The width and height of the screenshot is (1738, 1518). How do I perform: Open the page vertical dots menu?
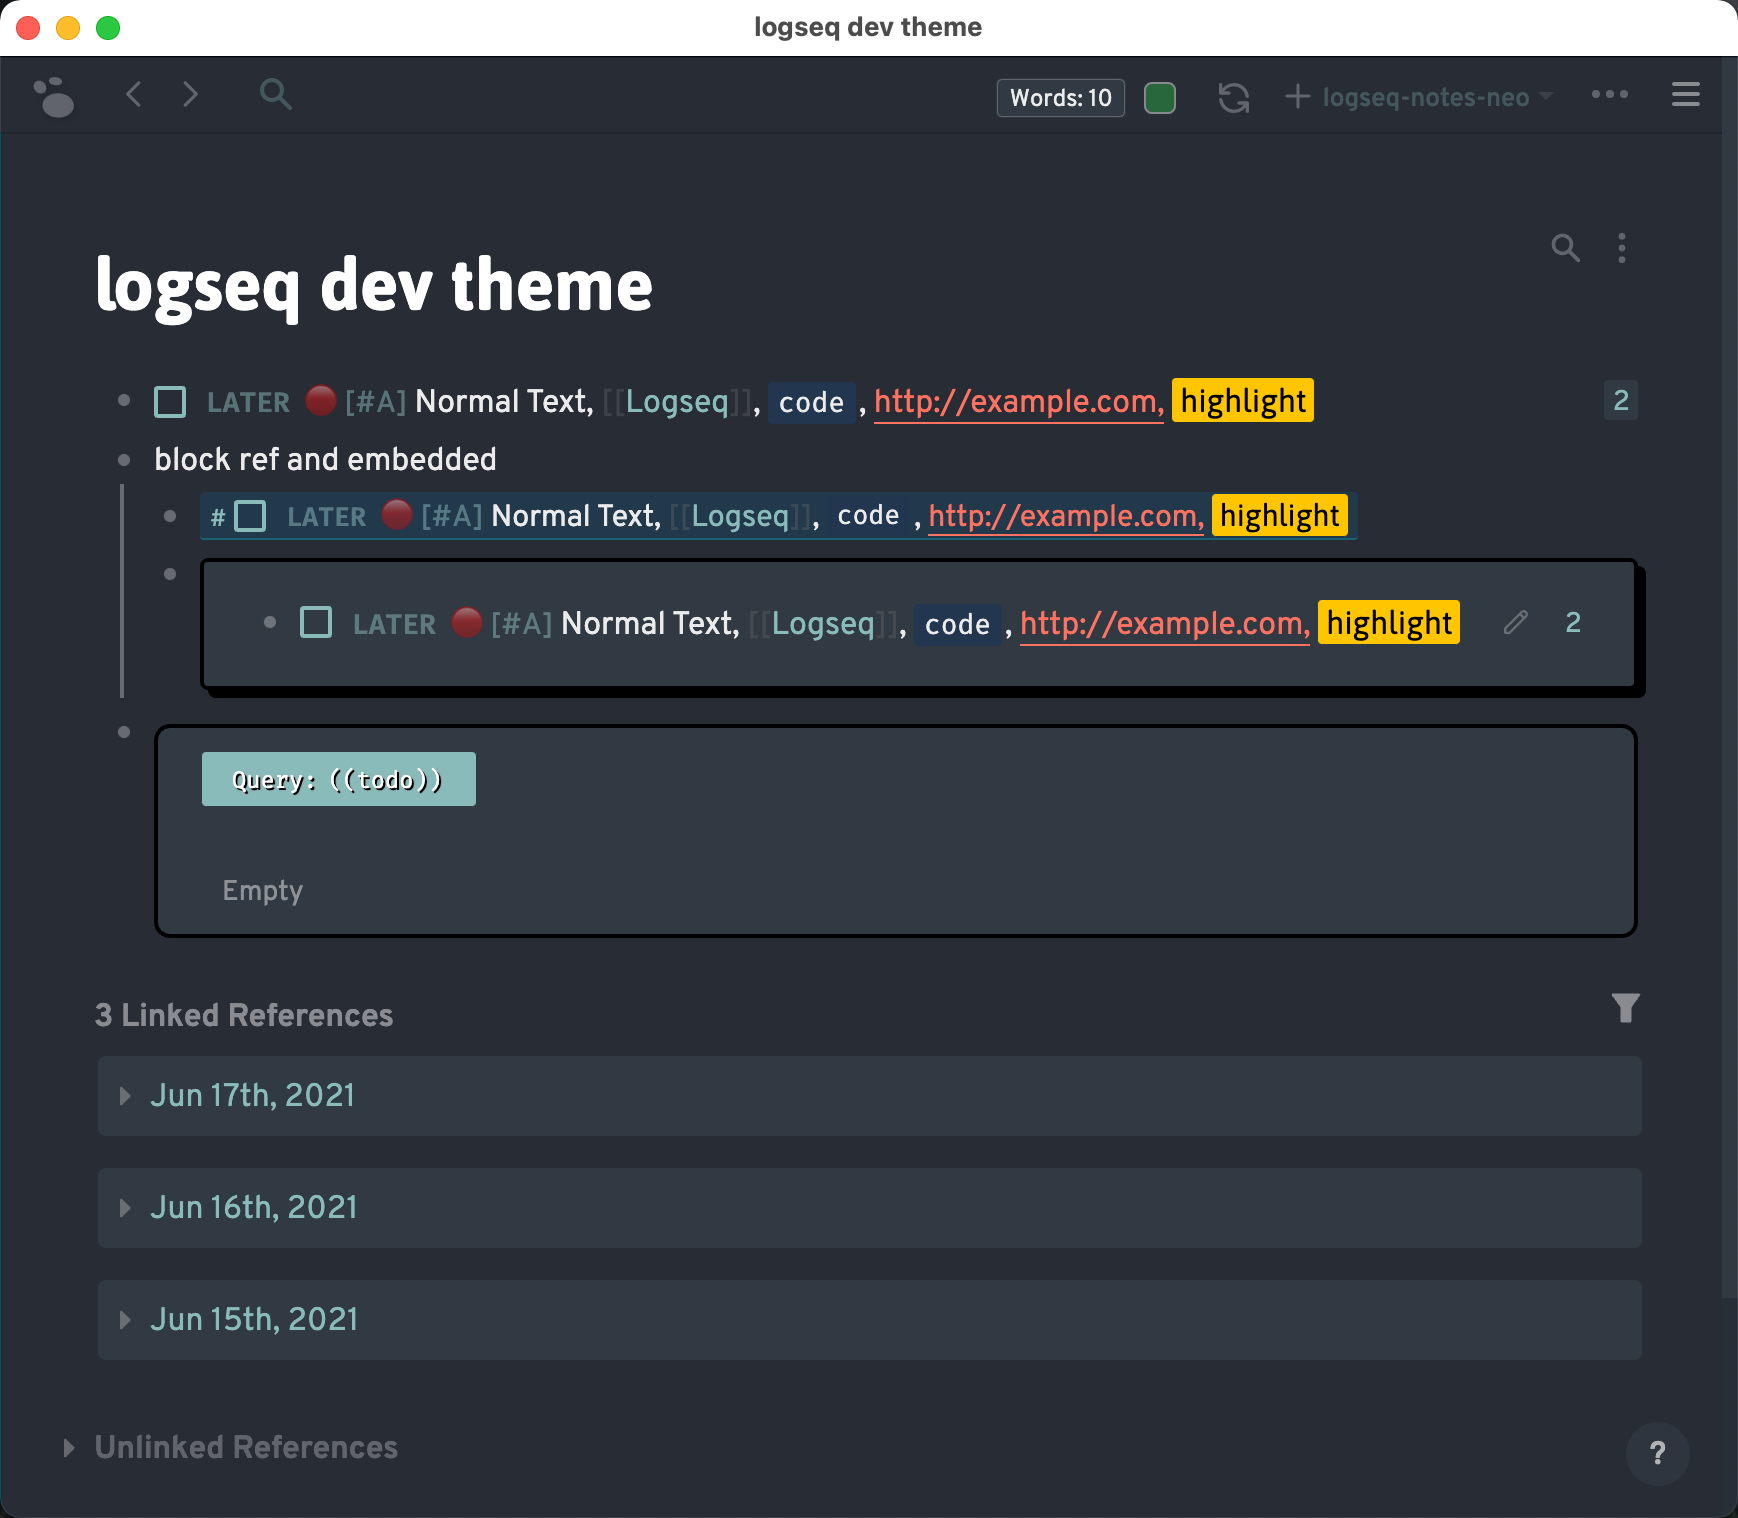click(1621, 247)
